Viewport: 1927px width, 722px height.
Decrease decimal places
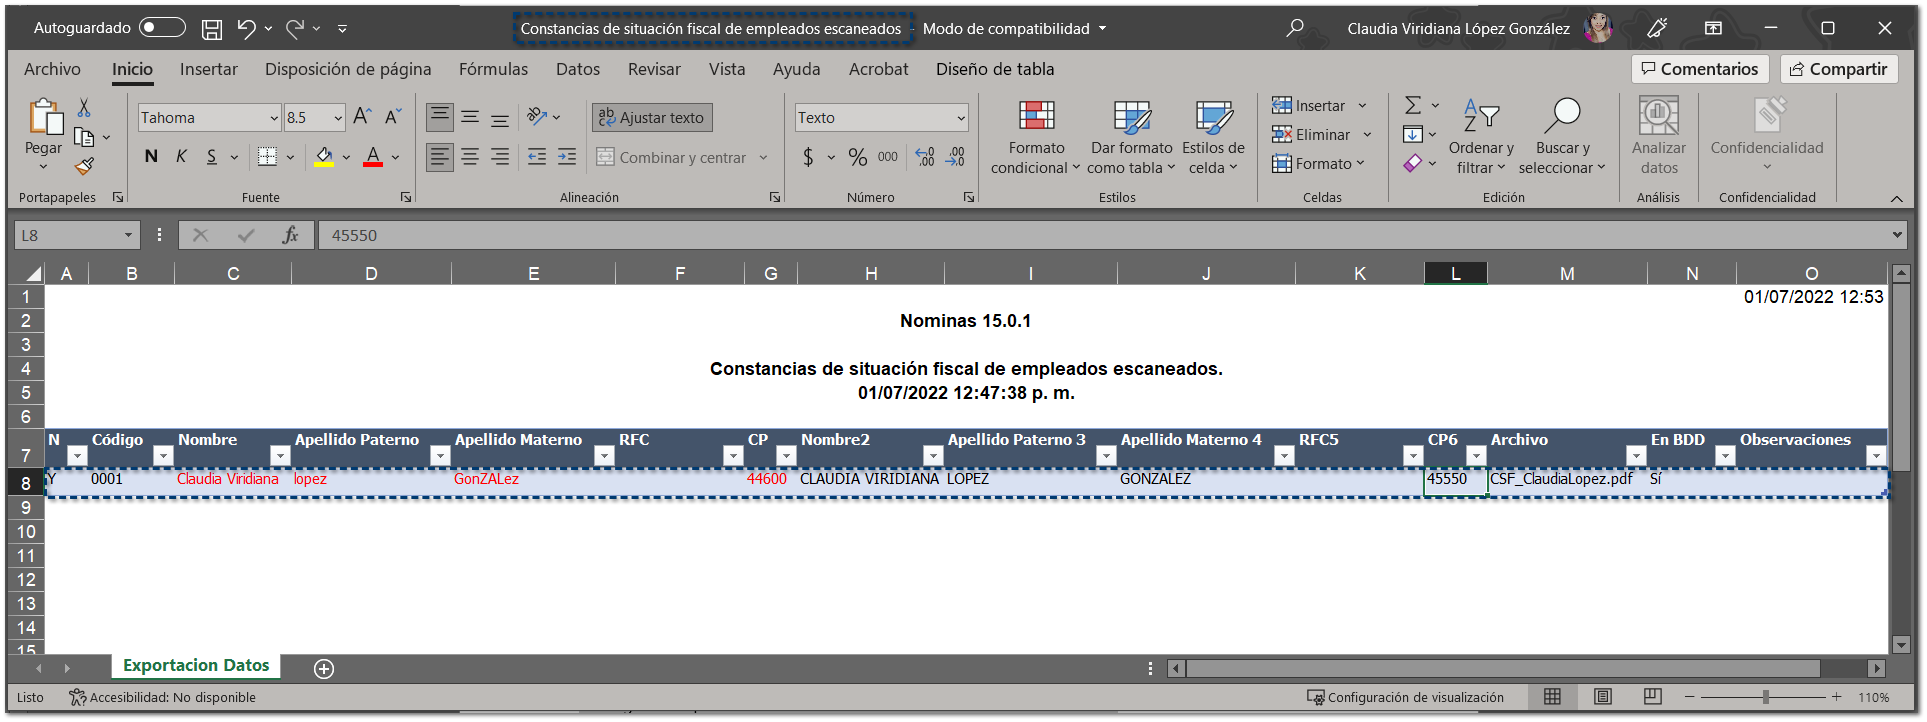point(956,157)
